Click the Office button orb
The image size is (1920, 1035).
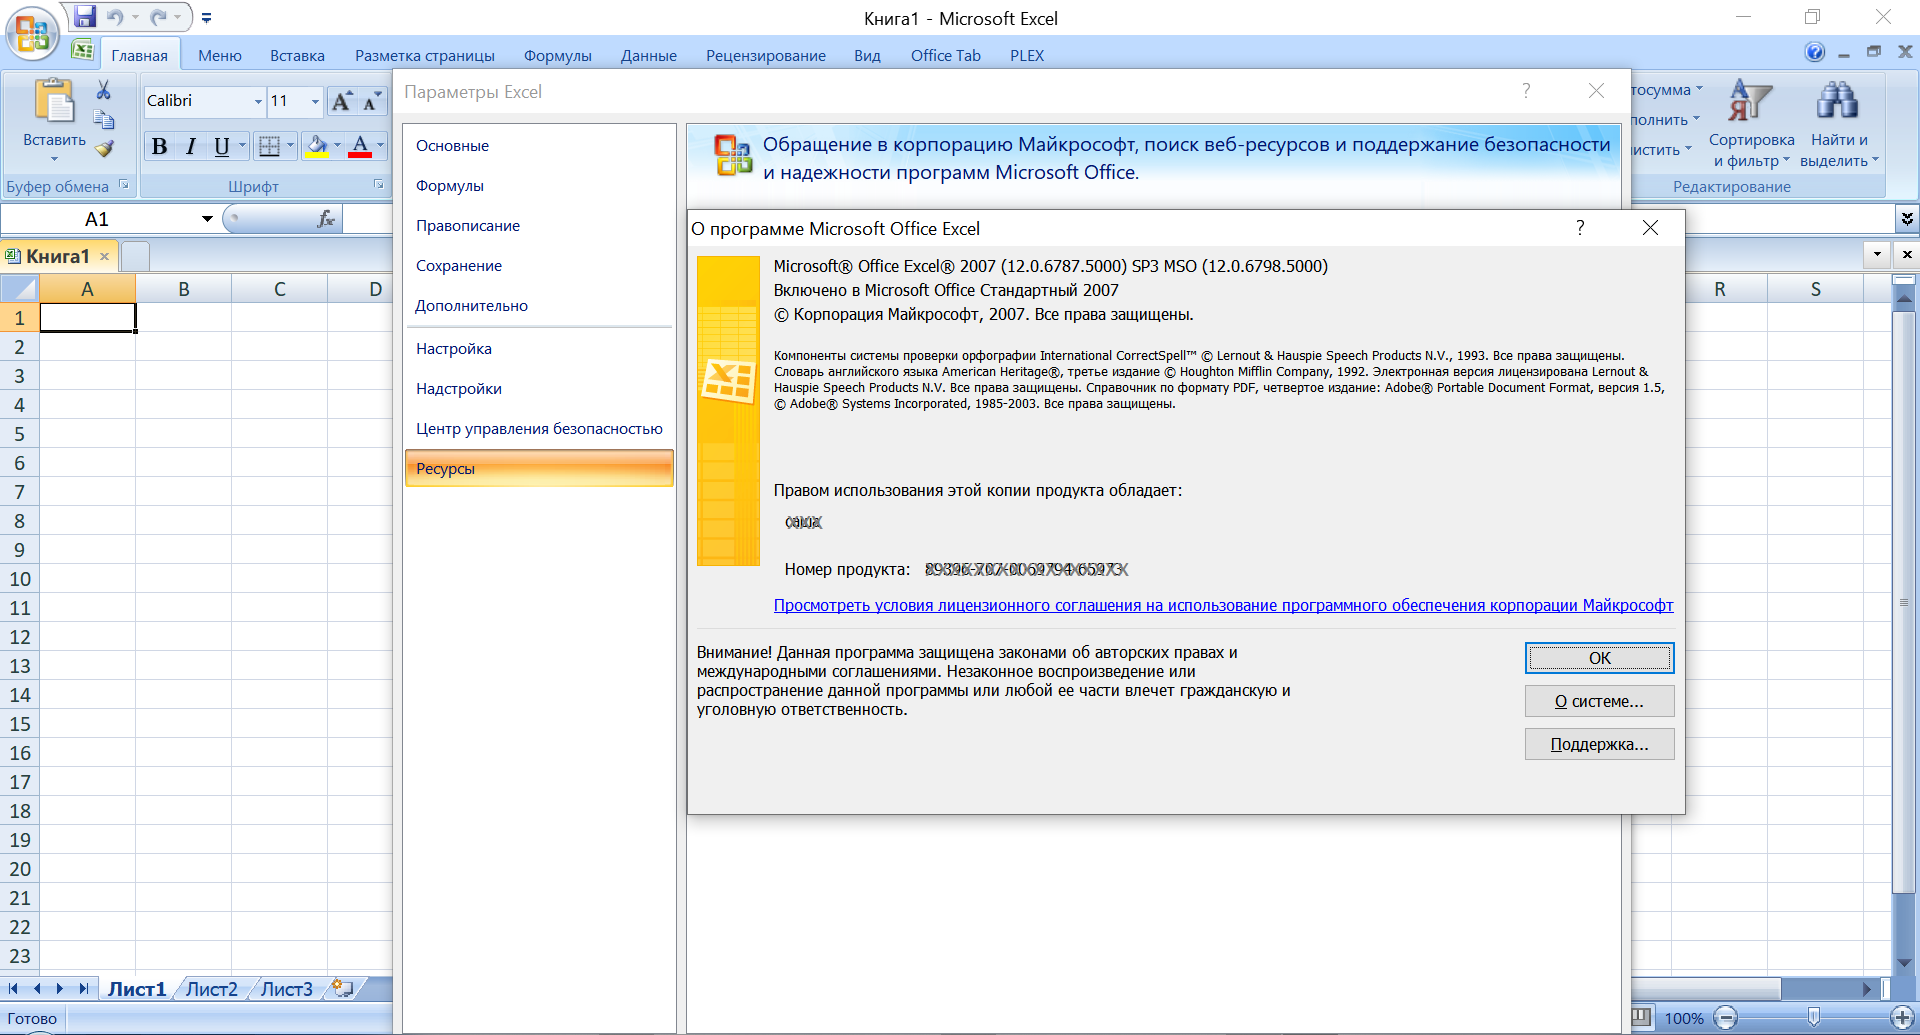(32, 33)
